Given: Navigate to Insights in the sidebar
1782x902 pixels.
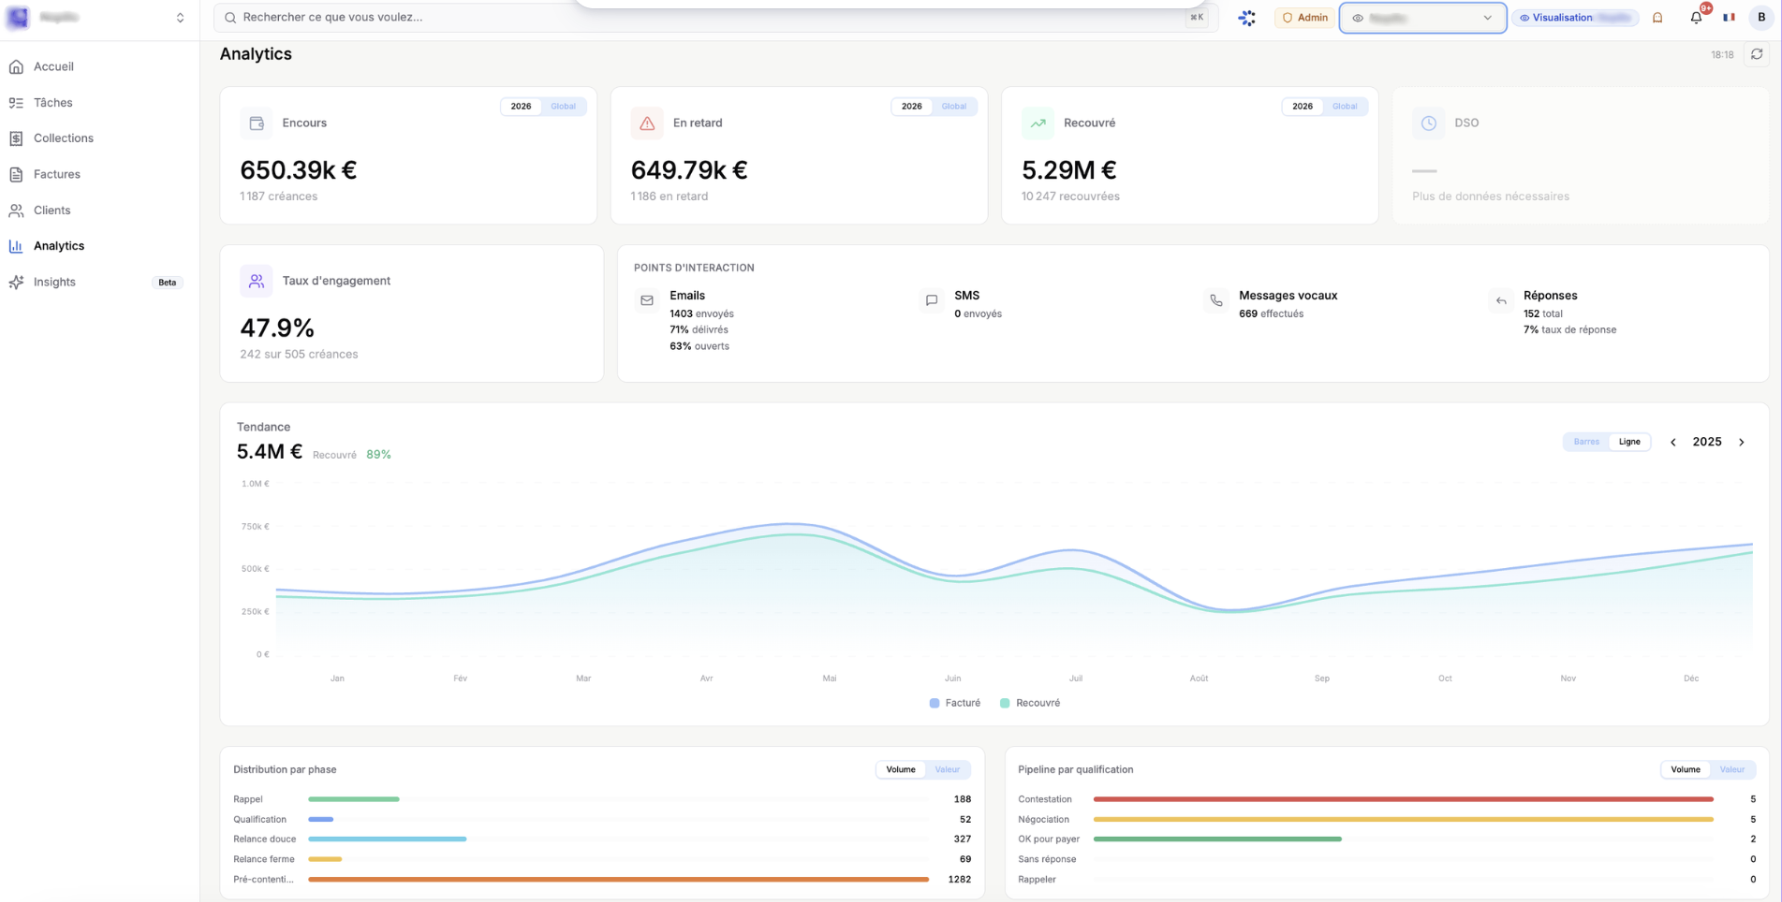Looking at the screenshot, I should [55, 282].
